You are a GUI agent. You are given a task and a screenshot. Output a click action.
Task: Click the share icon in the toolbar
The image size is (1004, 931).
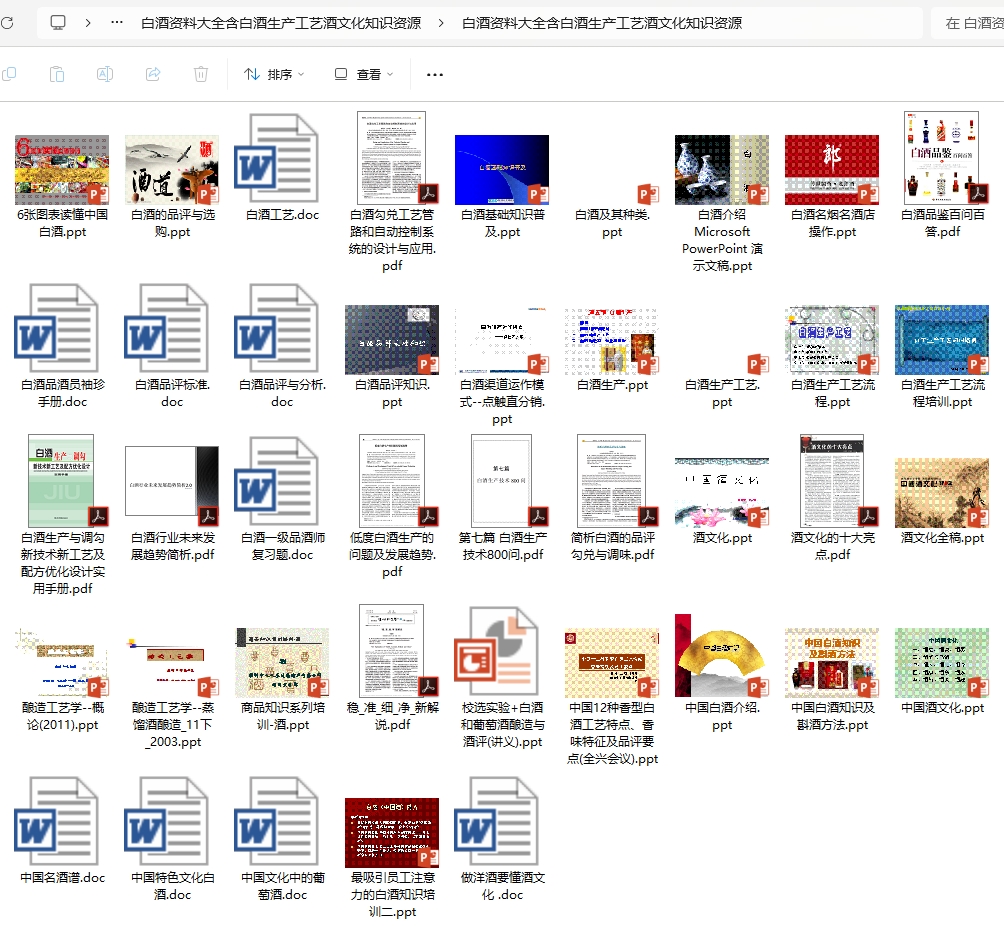(x=153, y=74)
